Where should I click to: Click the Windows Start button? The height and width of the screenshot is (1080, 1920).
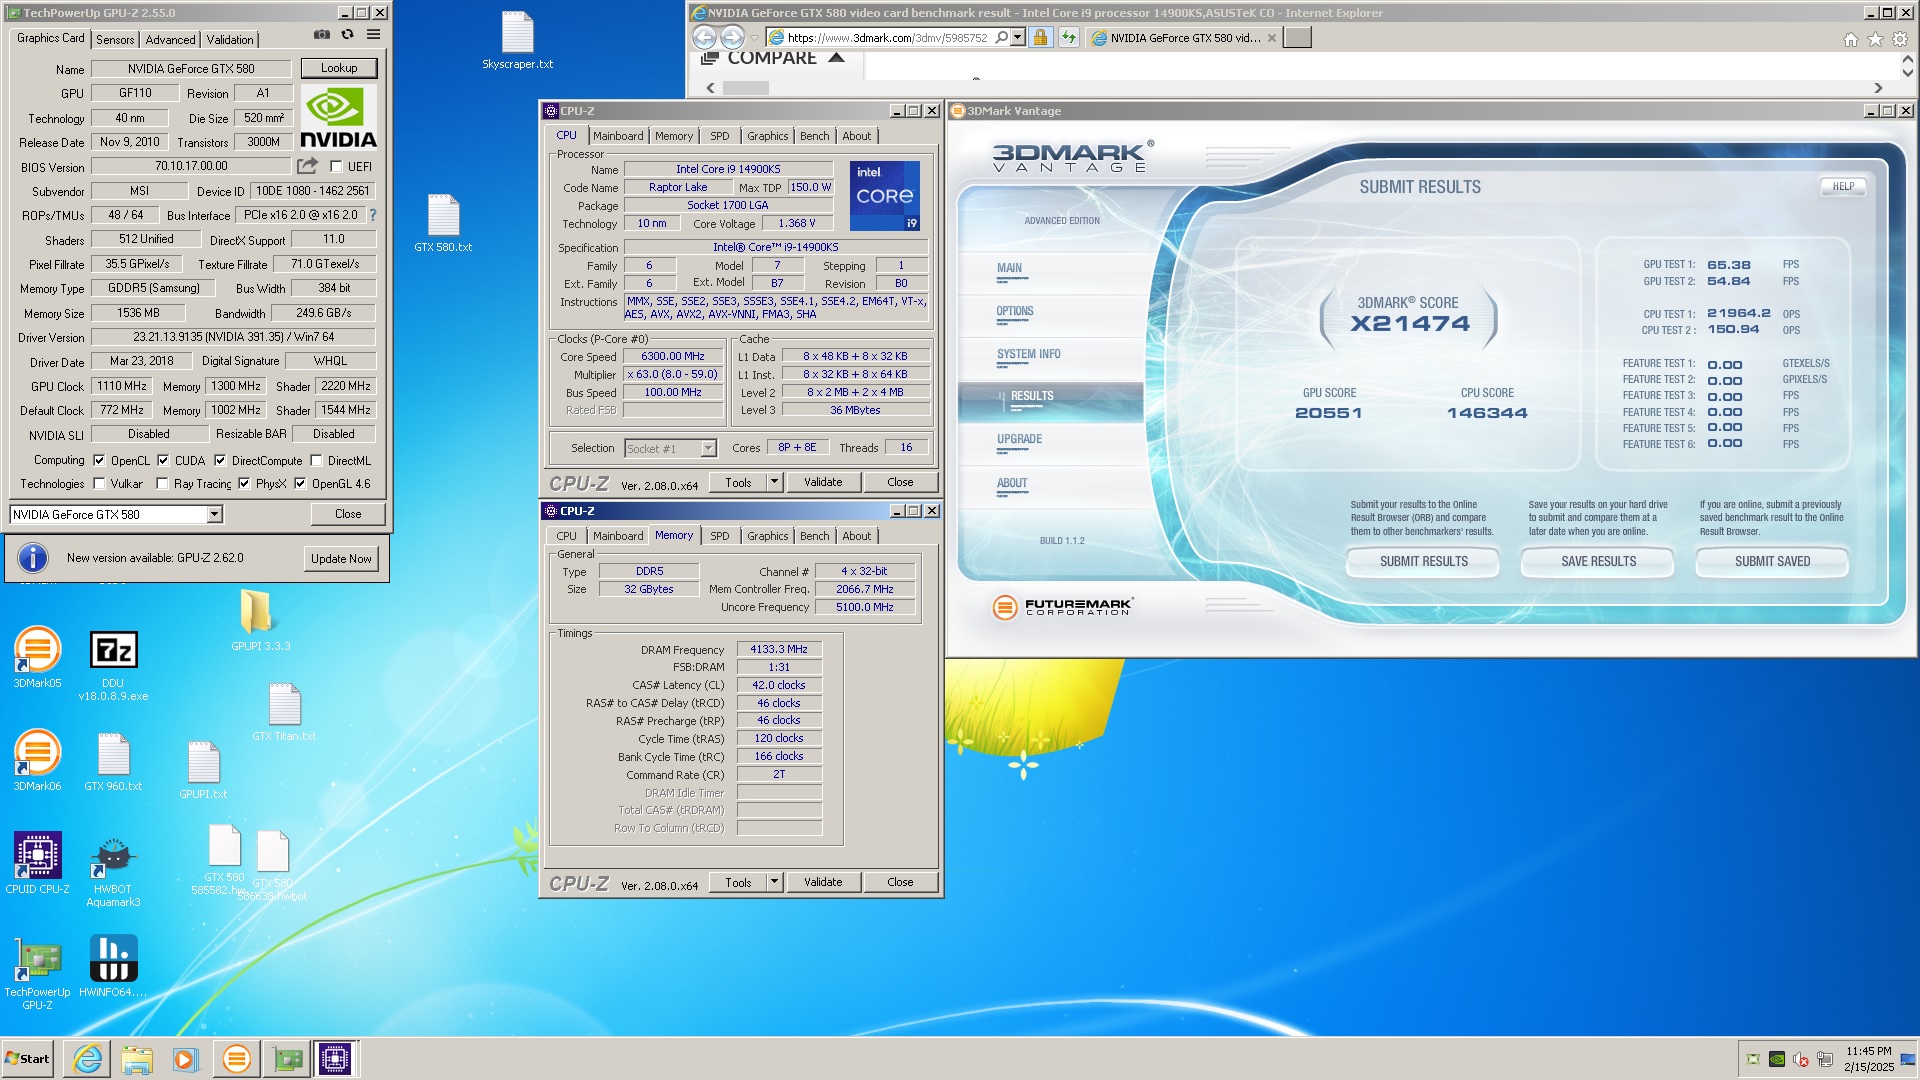(28, 1058)
